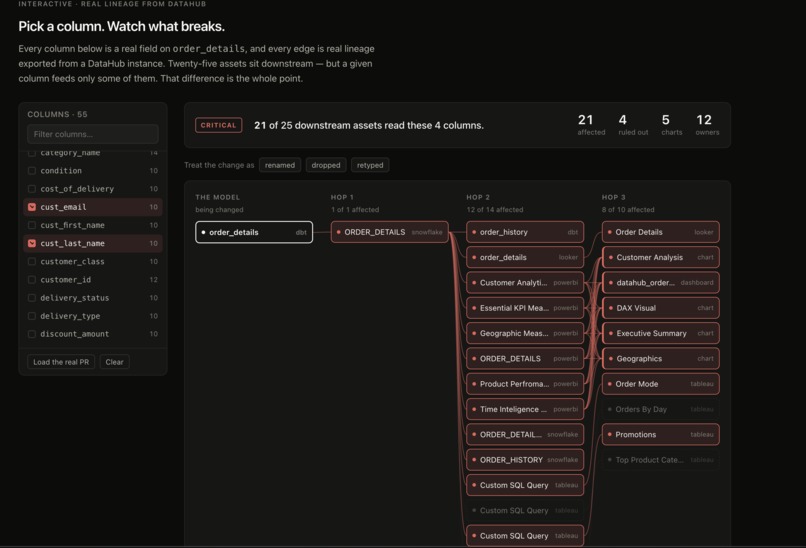The width and height of the screenshot is (806, 548).
Task: Check the condition column checkbox
Action: [32, 171]
